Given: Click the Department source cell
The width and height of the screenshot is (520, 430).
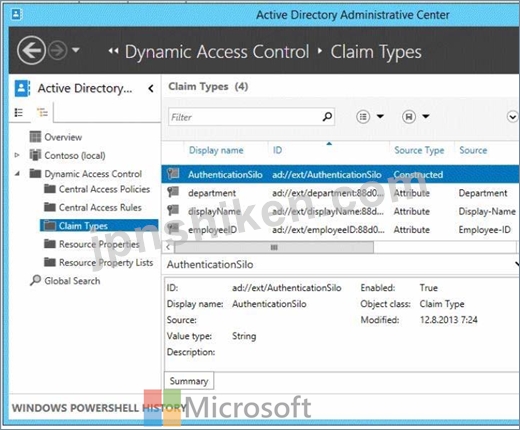Looking at the screenshot, I should pyautogui.click(x=483, y=193).
